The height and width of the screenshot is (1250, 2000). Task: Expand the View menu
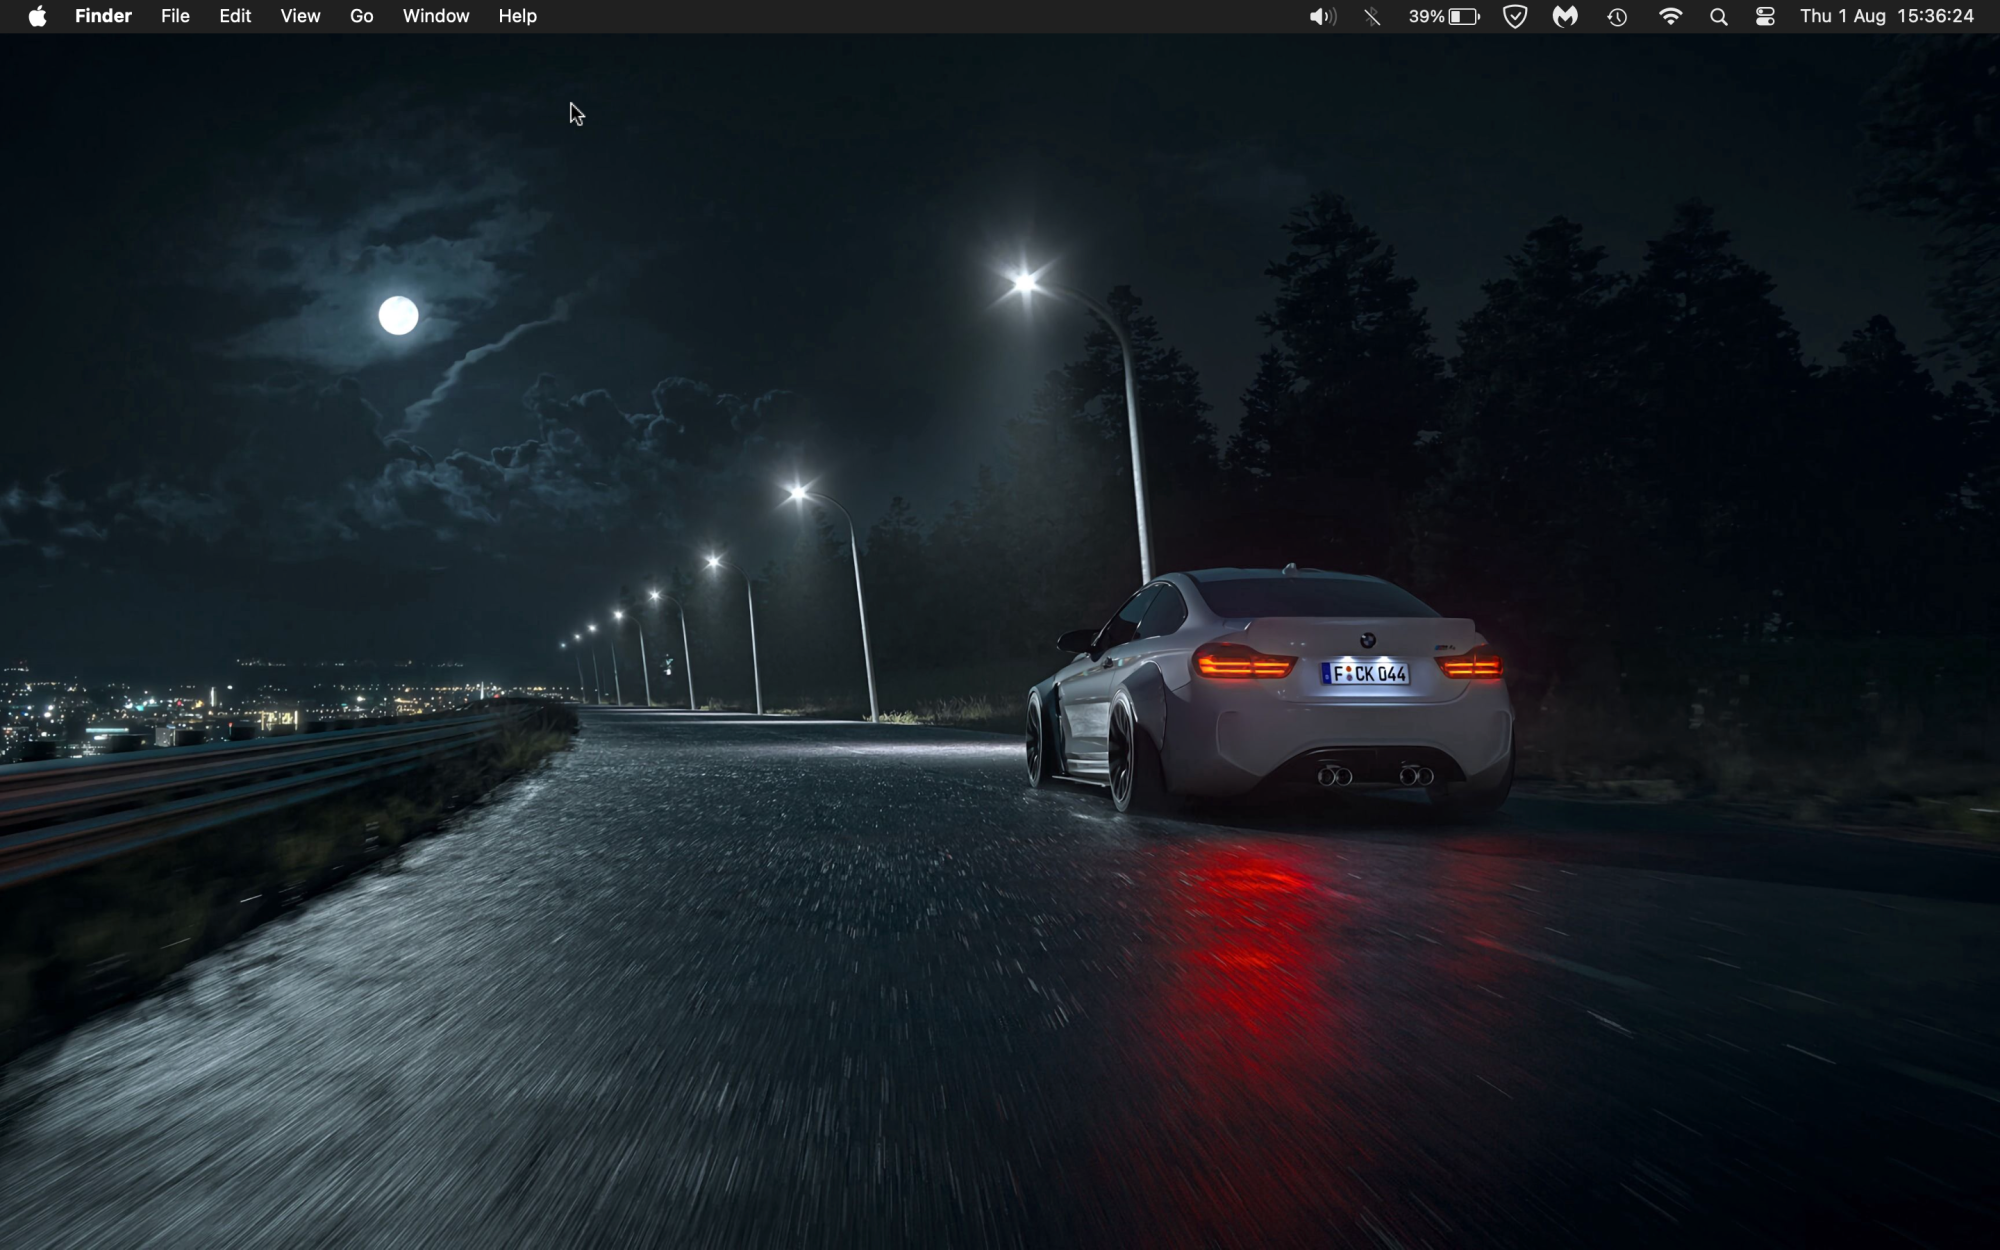click(x=300, y=16)
